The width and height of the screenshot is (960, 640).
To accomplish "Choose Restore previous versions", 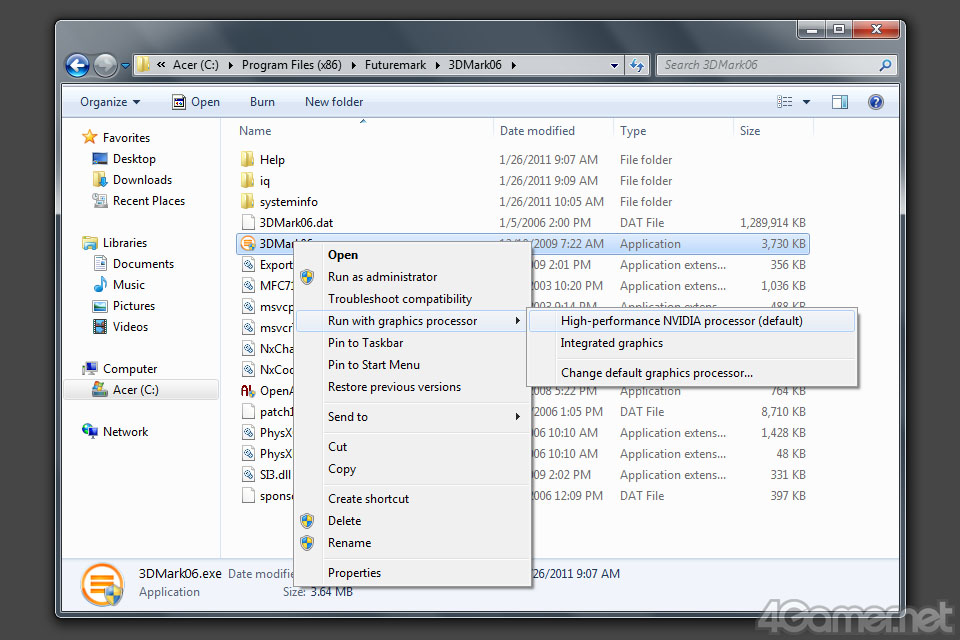I will tap(394, 387).
